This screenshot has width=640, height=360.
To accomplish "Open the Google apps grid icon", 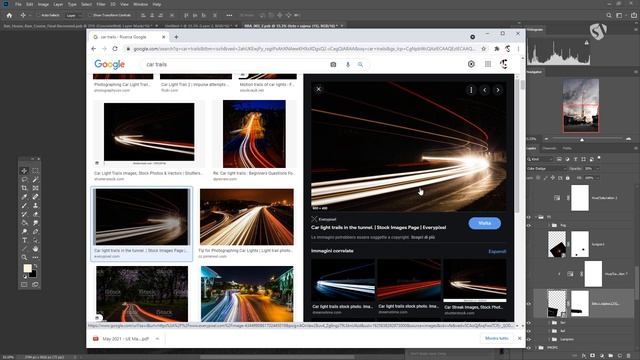I will click(x=488, y=64).
